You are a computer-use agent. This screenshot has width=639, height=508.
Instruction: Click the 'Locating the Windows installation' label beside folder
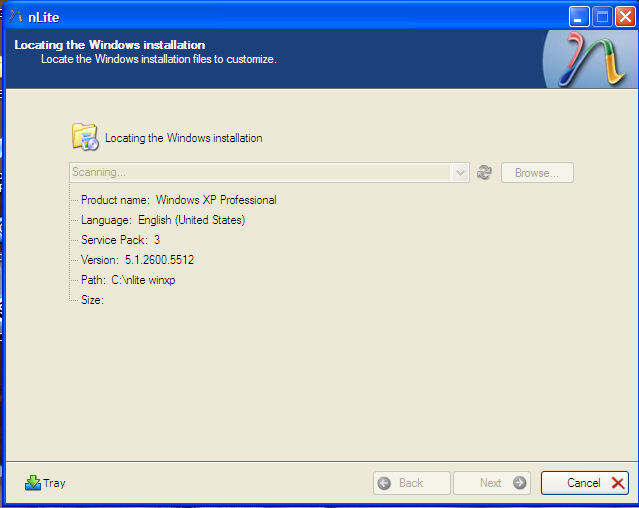coord(183,138)
